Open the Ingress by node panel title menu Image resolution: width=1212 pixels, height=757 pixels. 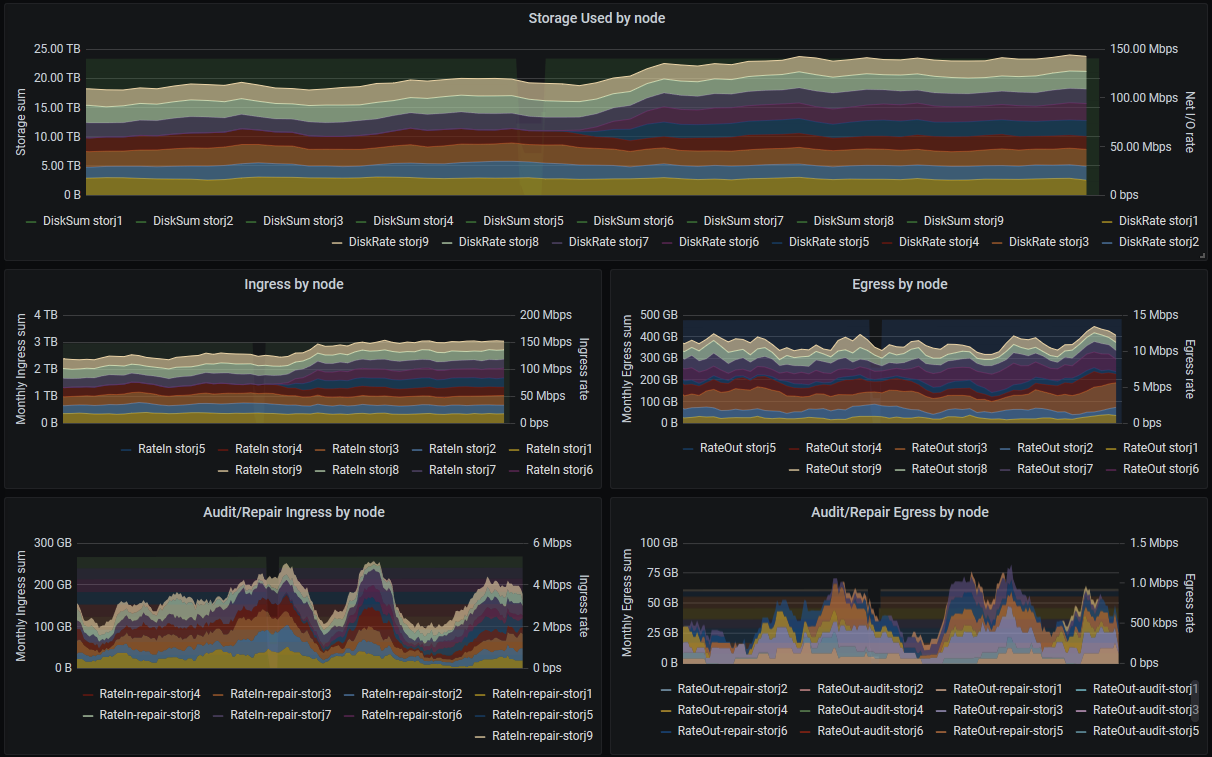[293, 284]
